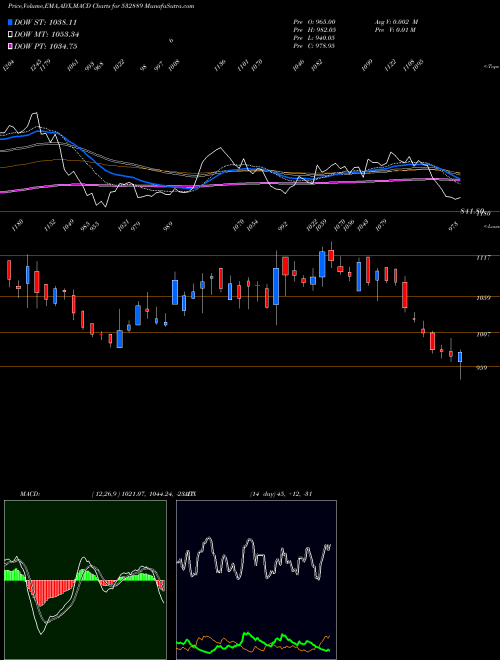The height and width of the screenshot is (660, 500).
Task: Click the 'MACD:' panel heading
Action: 30,494
